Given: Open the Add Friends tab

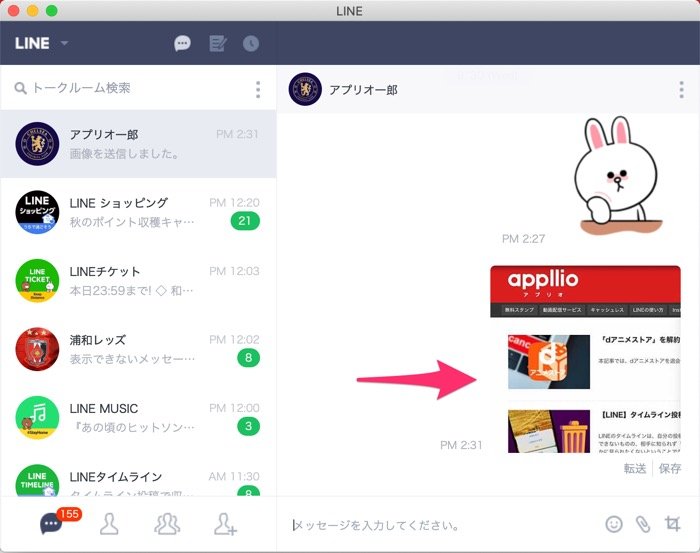Looking at the screenshot, I should point(225,524).
